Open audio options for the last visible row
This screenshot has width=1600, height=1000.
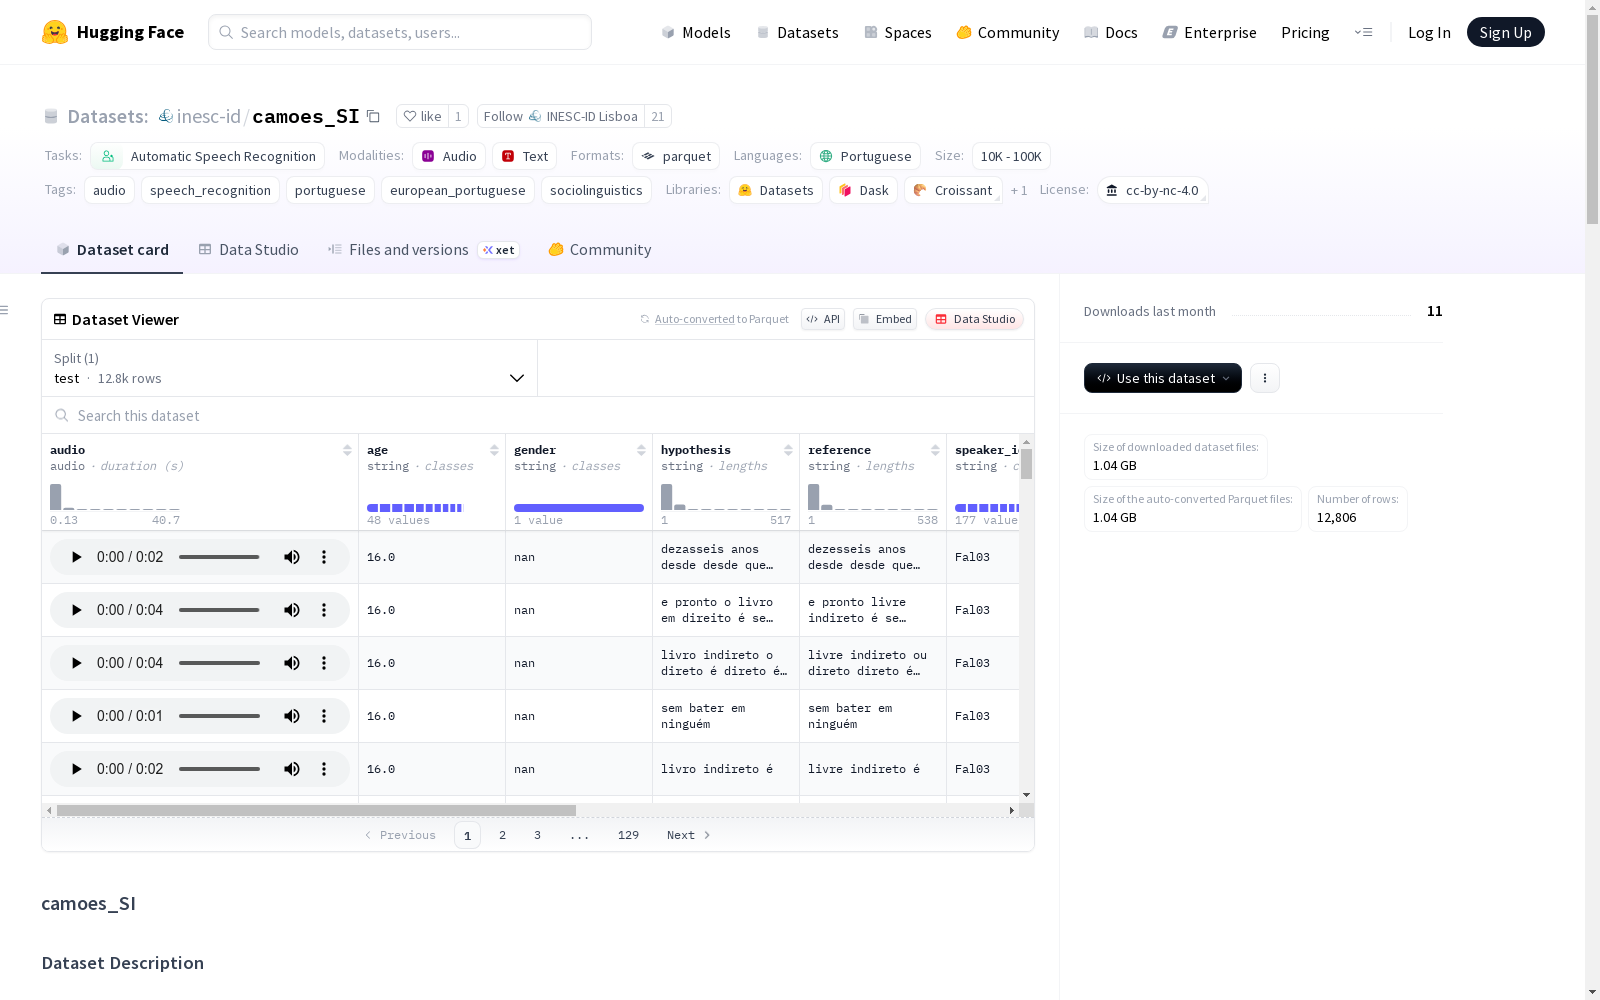click(x=324, y=769)
